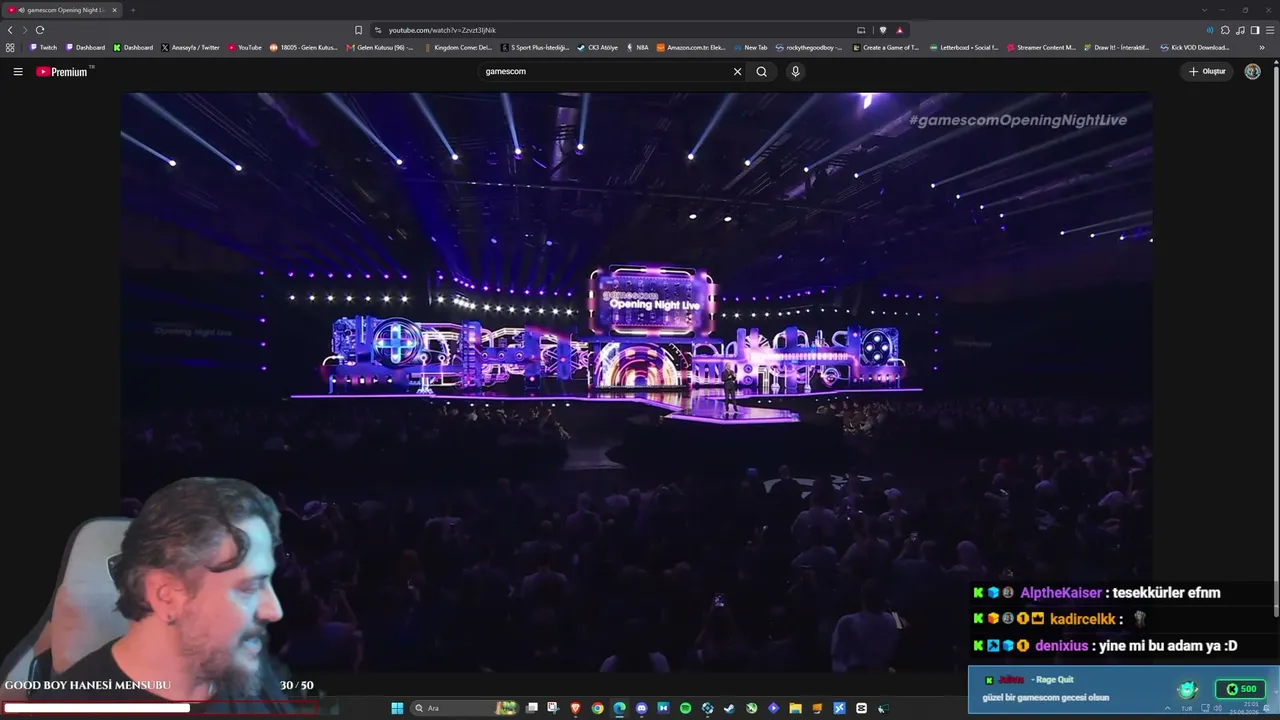1280x720 pixels.
Task: Clear the gamescom search query
Action: [x=737, y=72]
